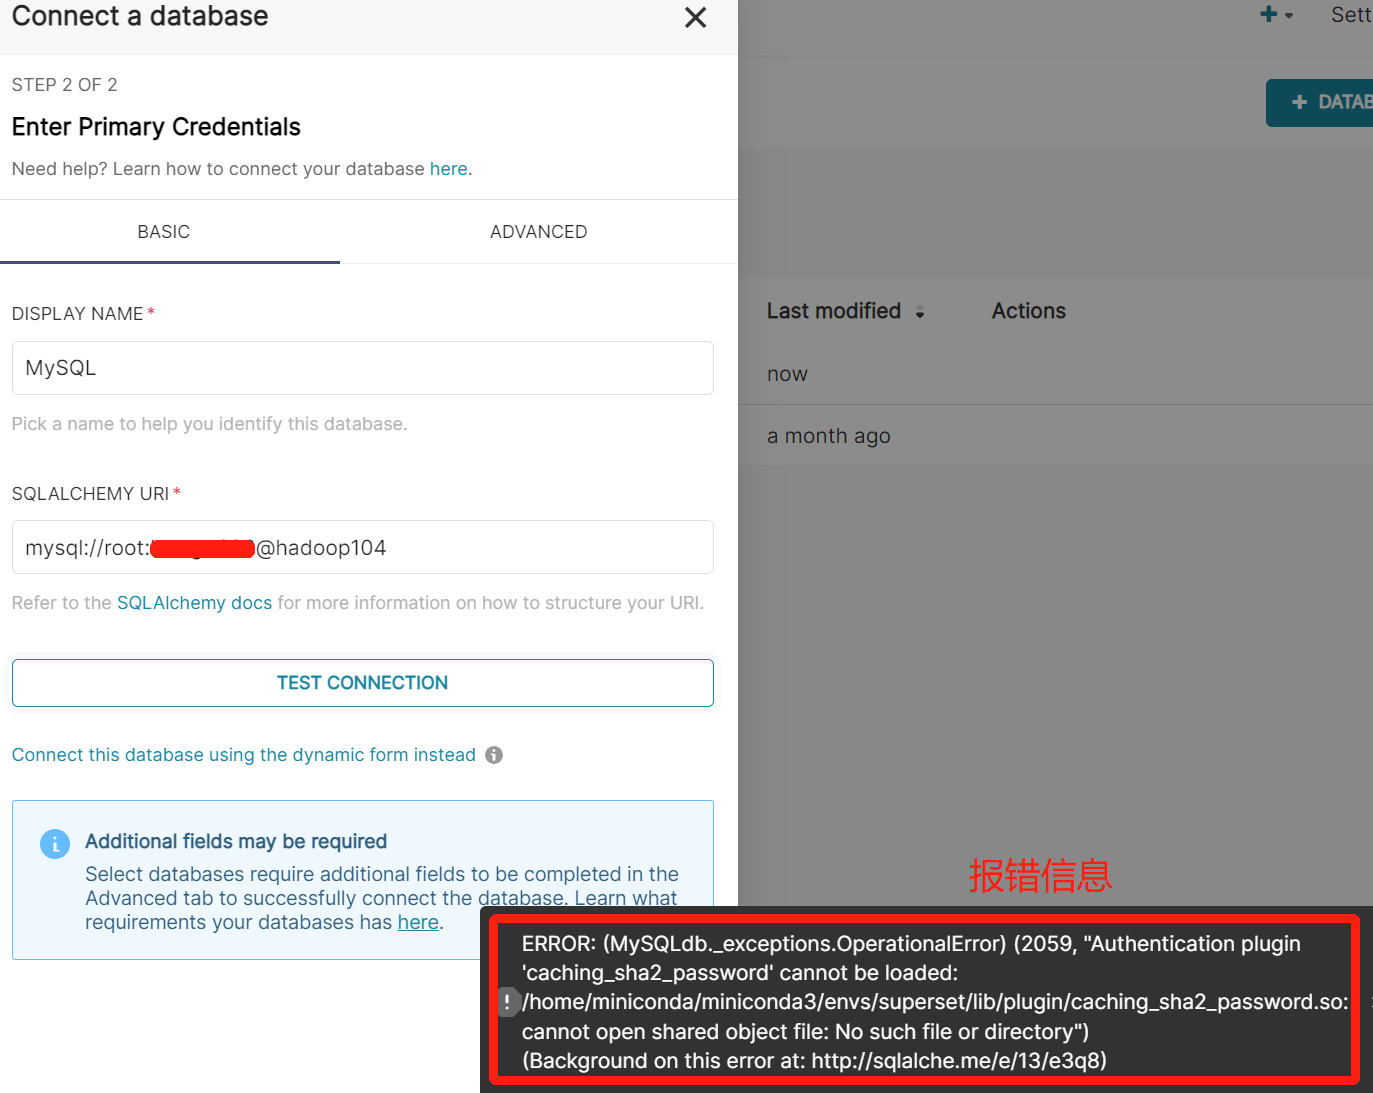Sort rows by the Last modified column
1373x1093 pixels.
833,311
